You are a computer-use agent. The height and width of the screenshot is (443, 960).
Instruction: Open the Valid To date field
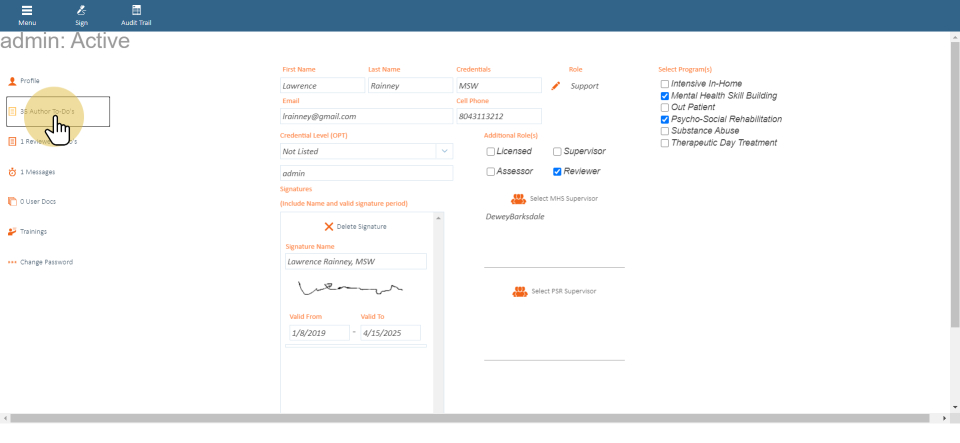coord(389,333)
